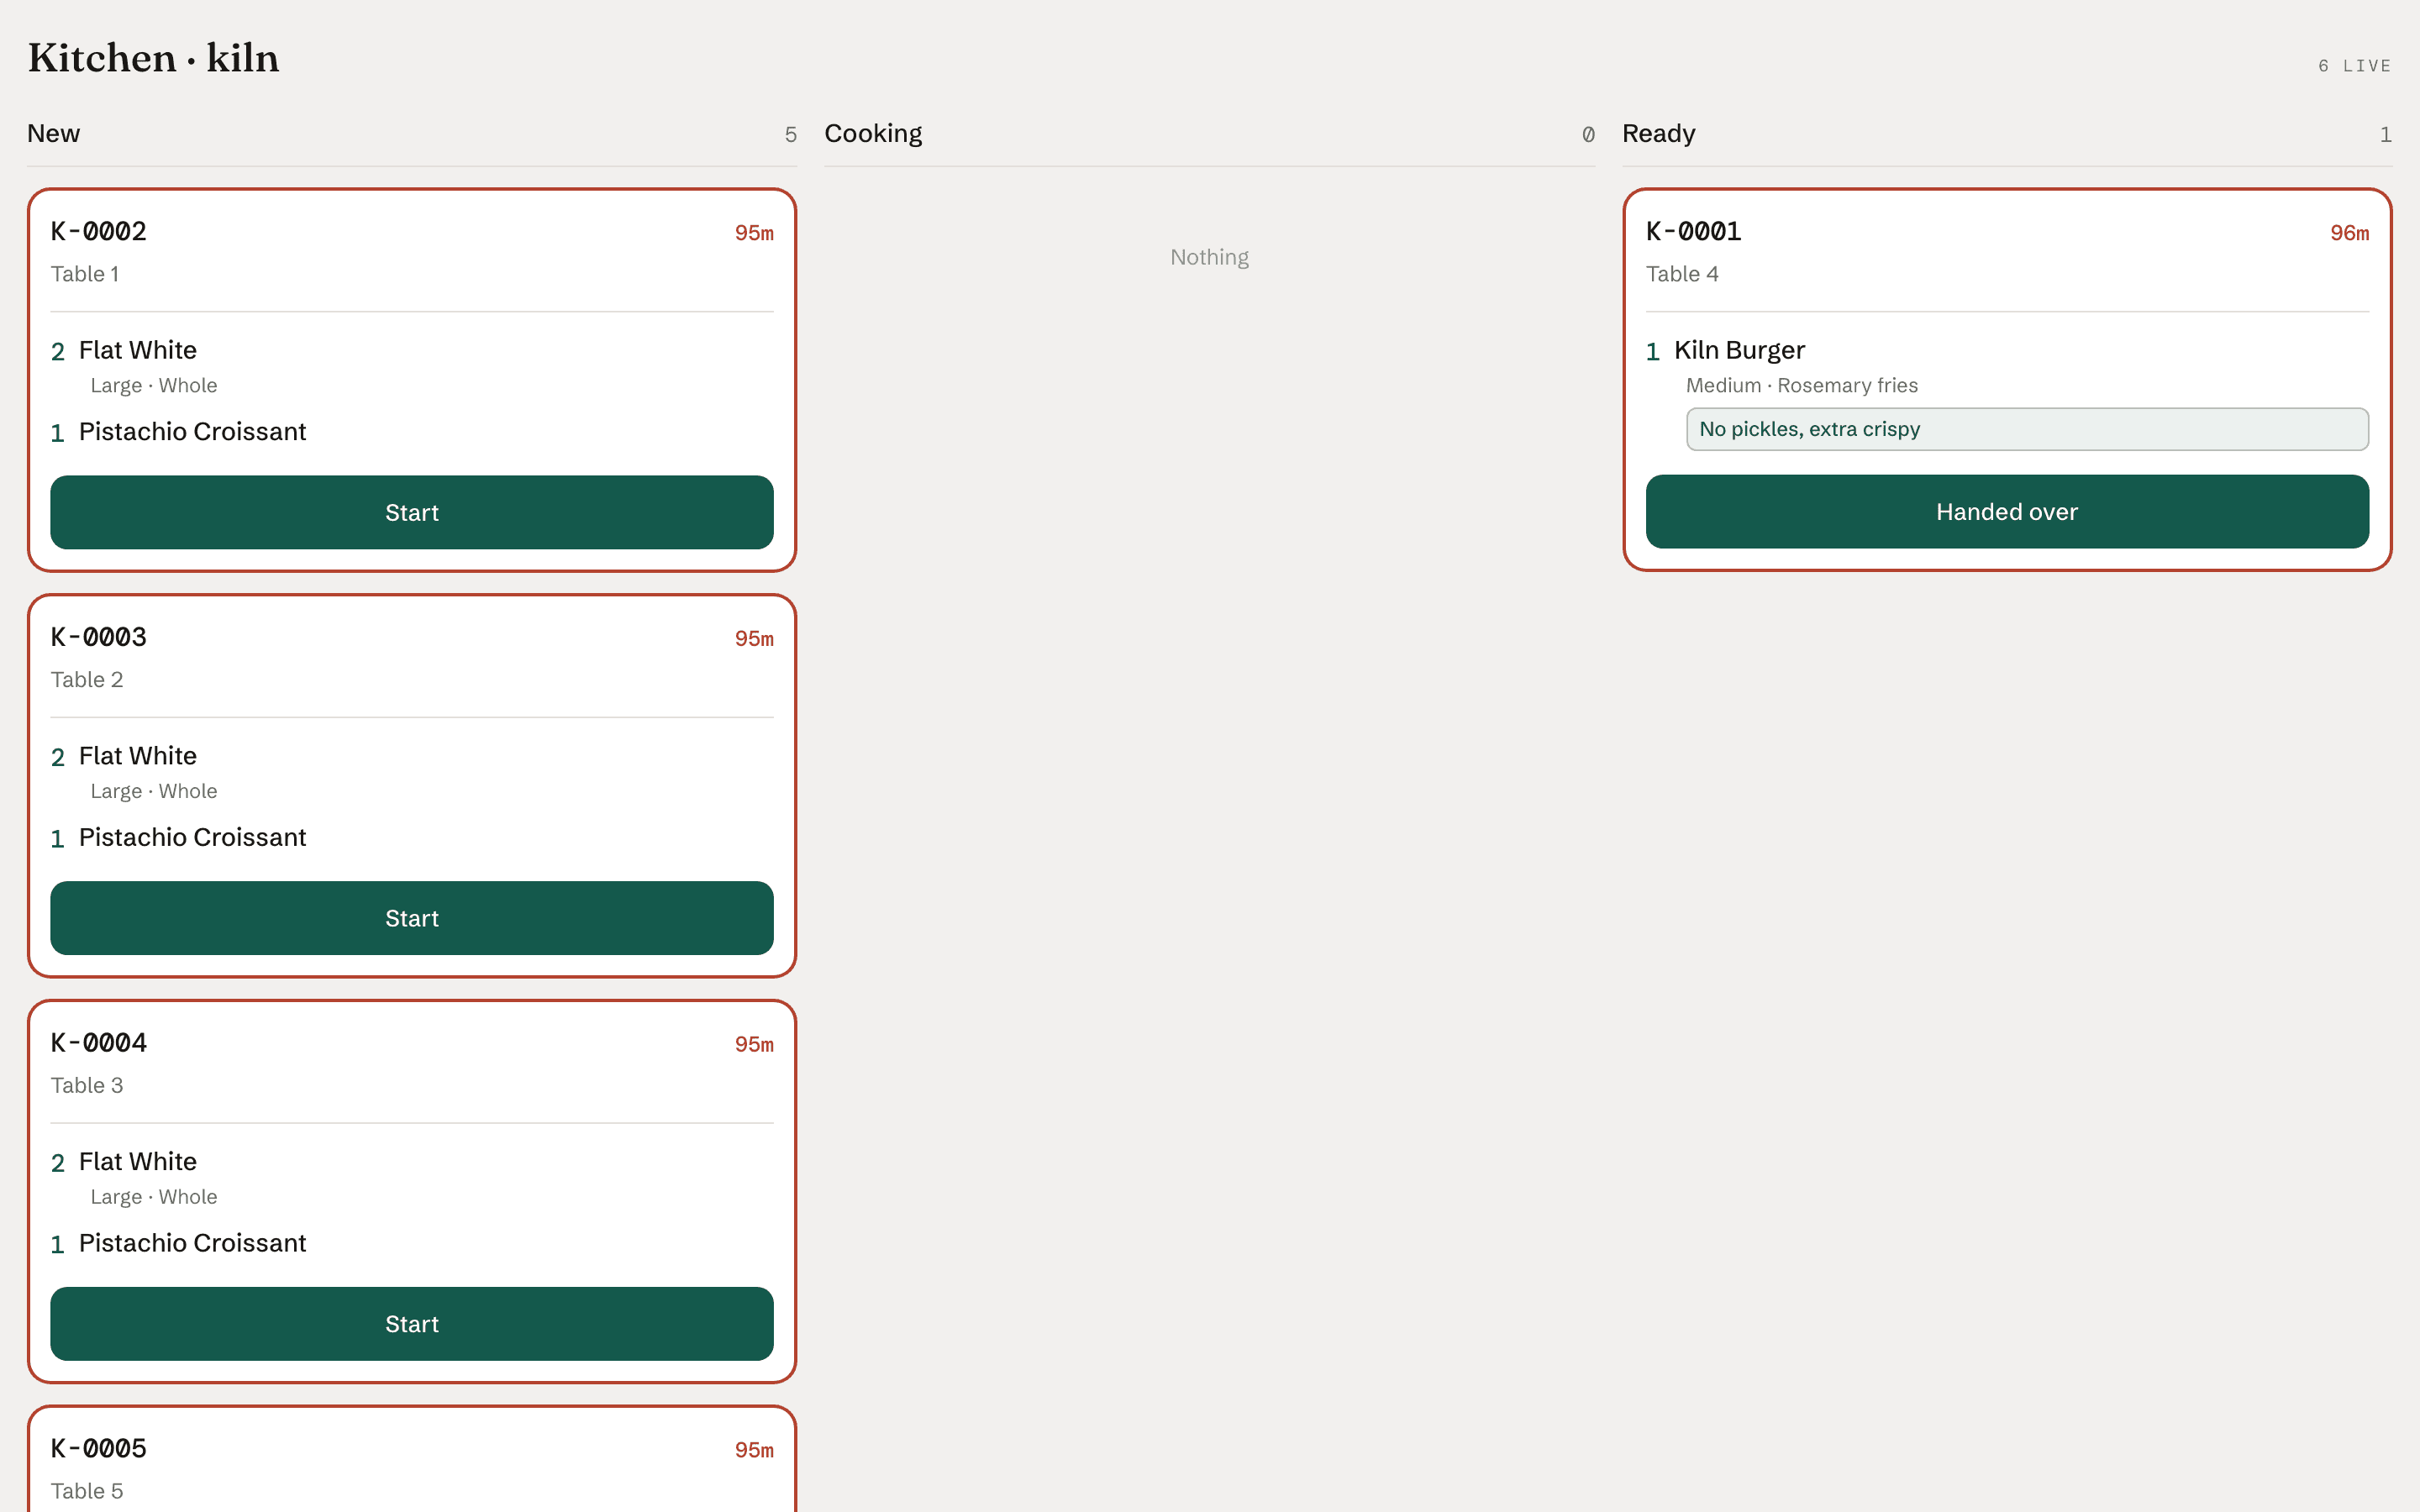Select the K-0002 order number
The width and height of the screenshot is (2420, 1512).
pyautogui.click(x=99, y=232)
